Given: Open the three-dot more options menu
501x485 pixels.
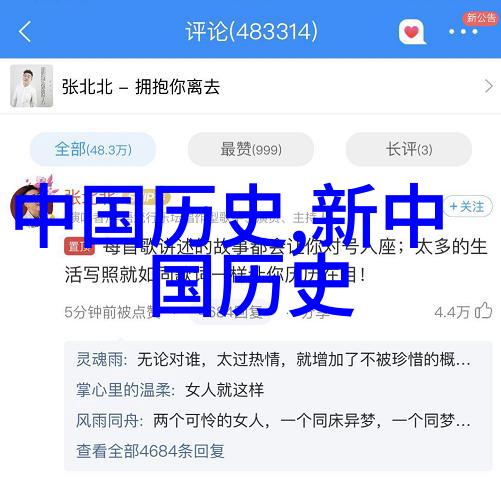Looking at the screenshot, I should 463,32.
